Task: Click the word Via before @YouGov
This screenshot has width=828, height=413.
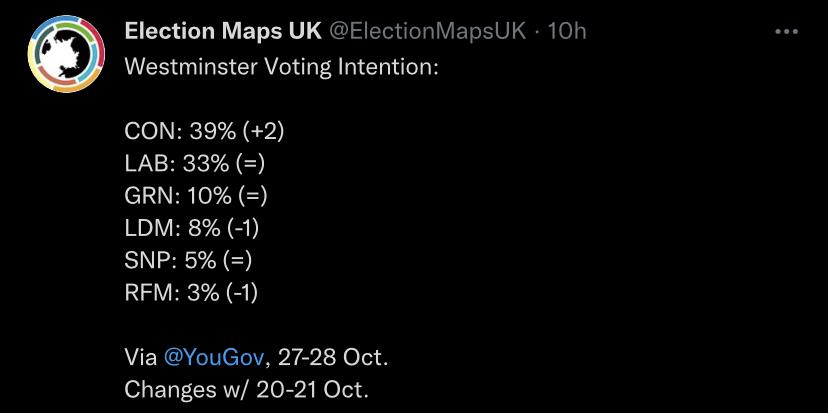Action: tap(140, 358)
